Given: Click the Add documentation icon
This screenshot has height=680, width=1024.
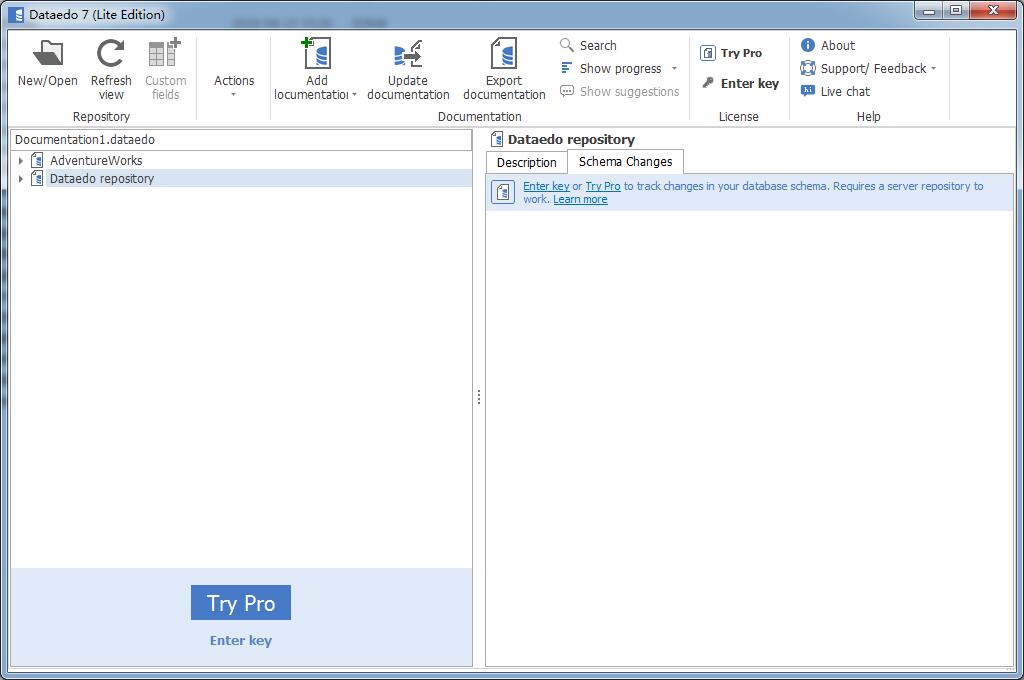Looking at the screenshot, I should click(317, 53).
